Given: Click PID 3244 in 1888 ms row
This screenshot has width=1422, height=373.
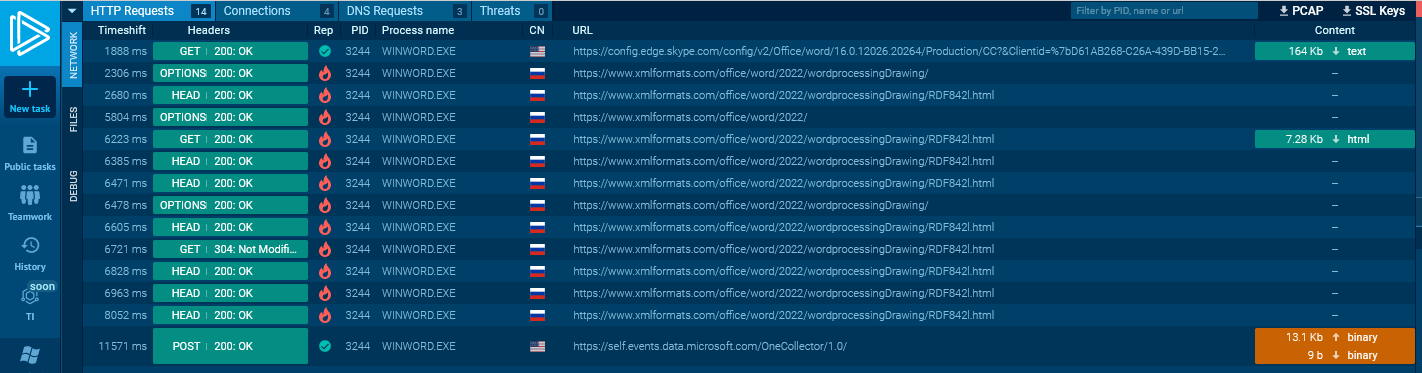Looking at the screenshot, I should [x=357, y=51].
